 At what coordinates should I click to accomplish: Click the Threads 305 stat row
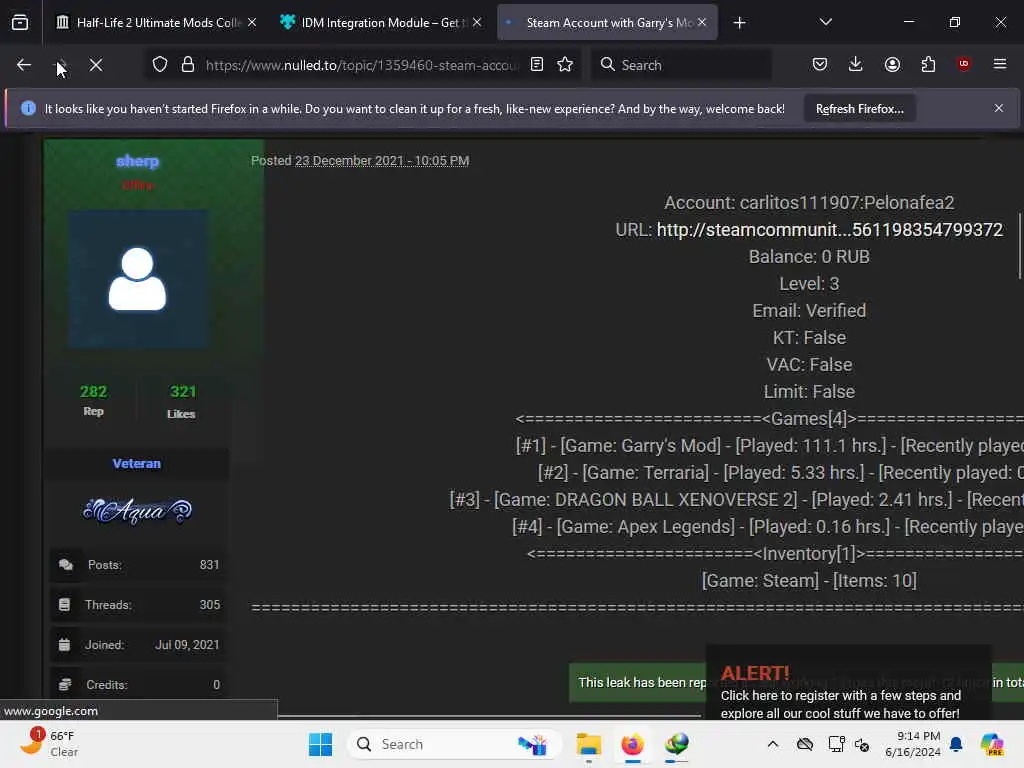[x=138, y=605]
